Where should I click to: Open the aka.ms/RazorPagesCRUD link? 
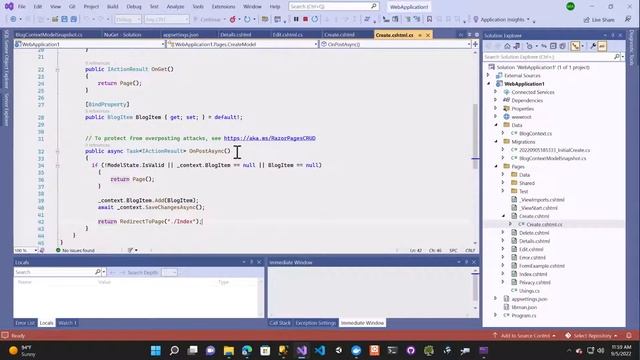(269, 138)
